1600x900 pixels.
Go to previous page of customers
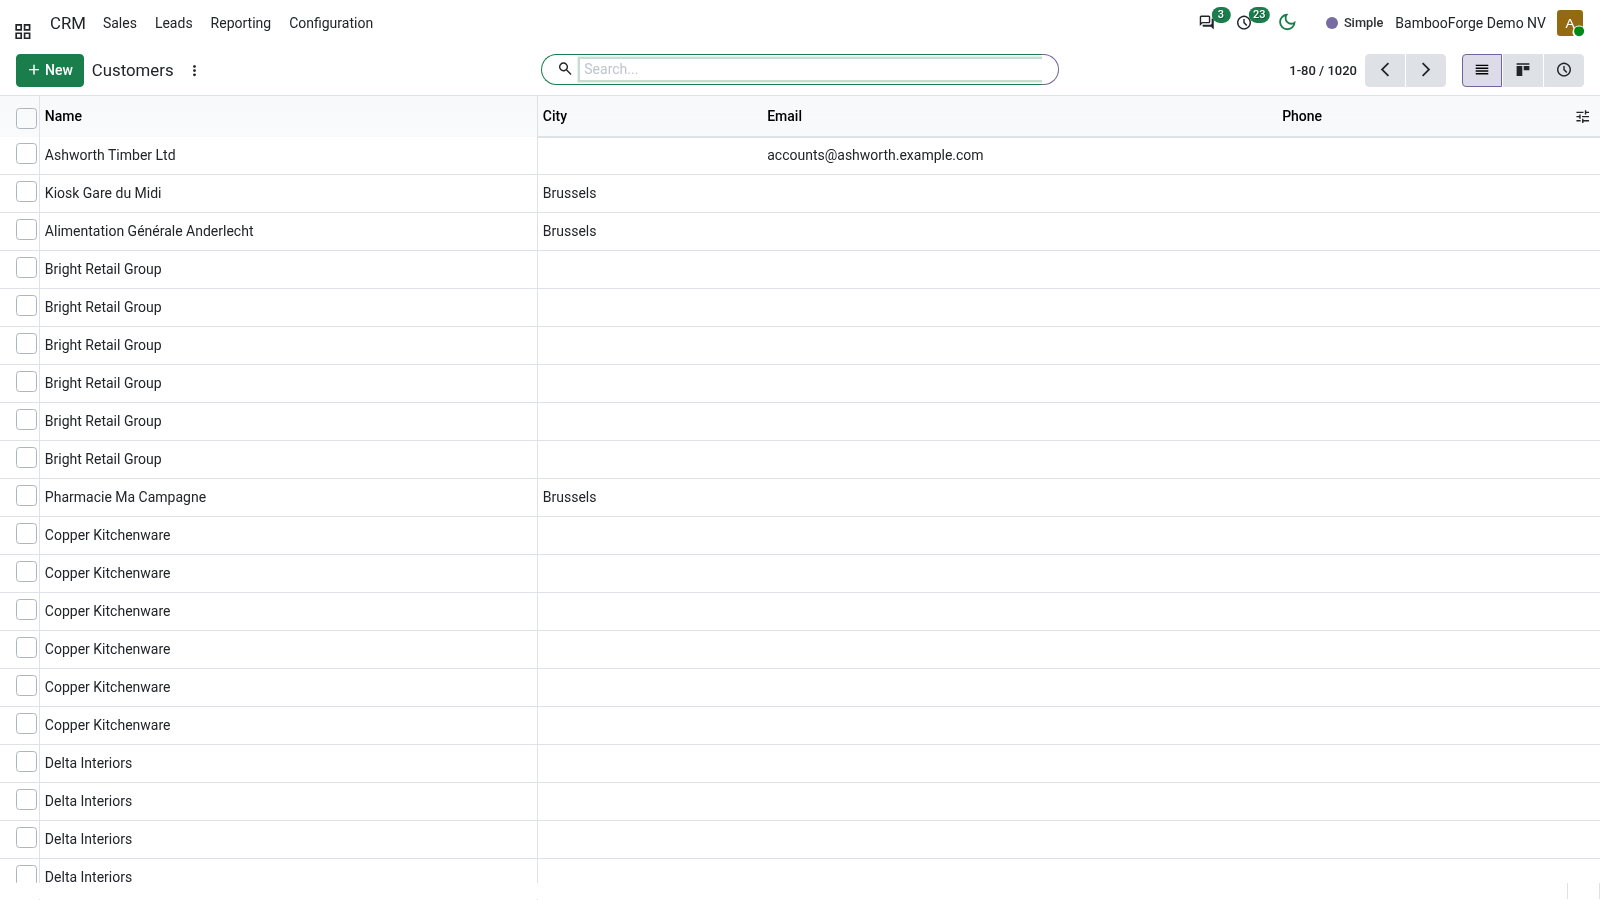click(x=1385, y=70)
